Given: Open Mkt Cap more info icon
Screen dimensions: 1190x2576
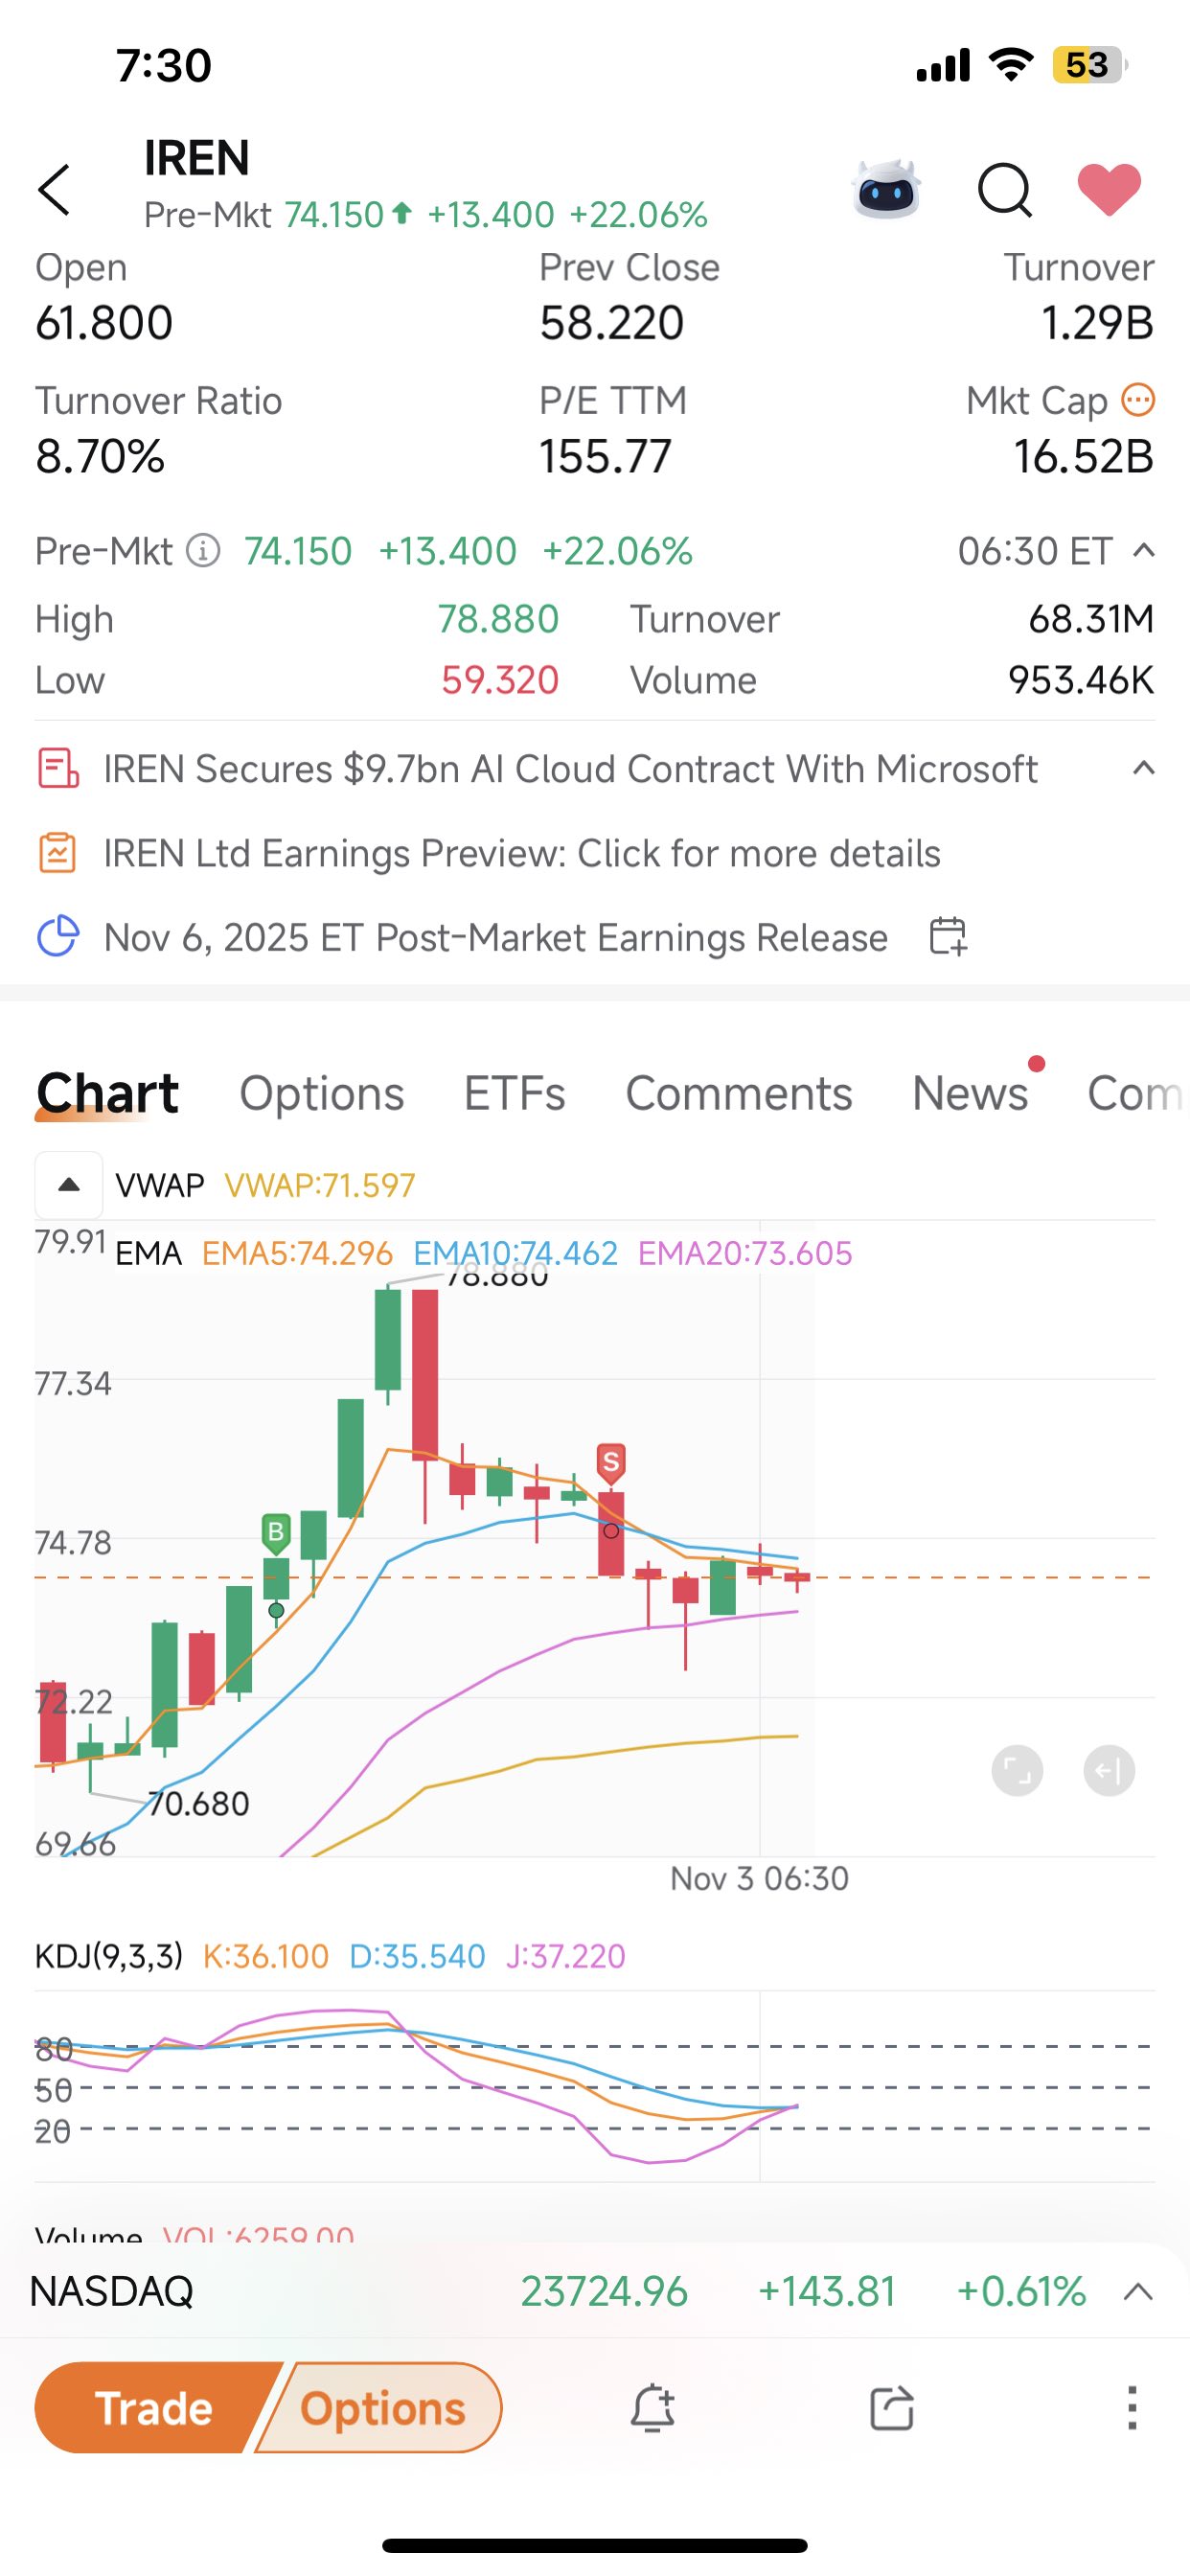Looking at the screenshot, I should pos(1138,400).
